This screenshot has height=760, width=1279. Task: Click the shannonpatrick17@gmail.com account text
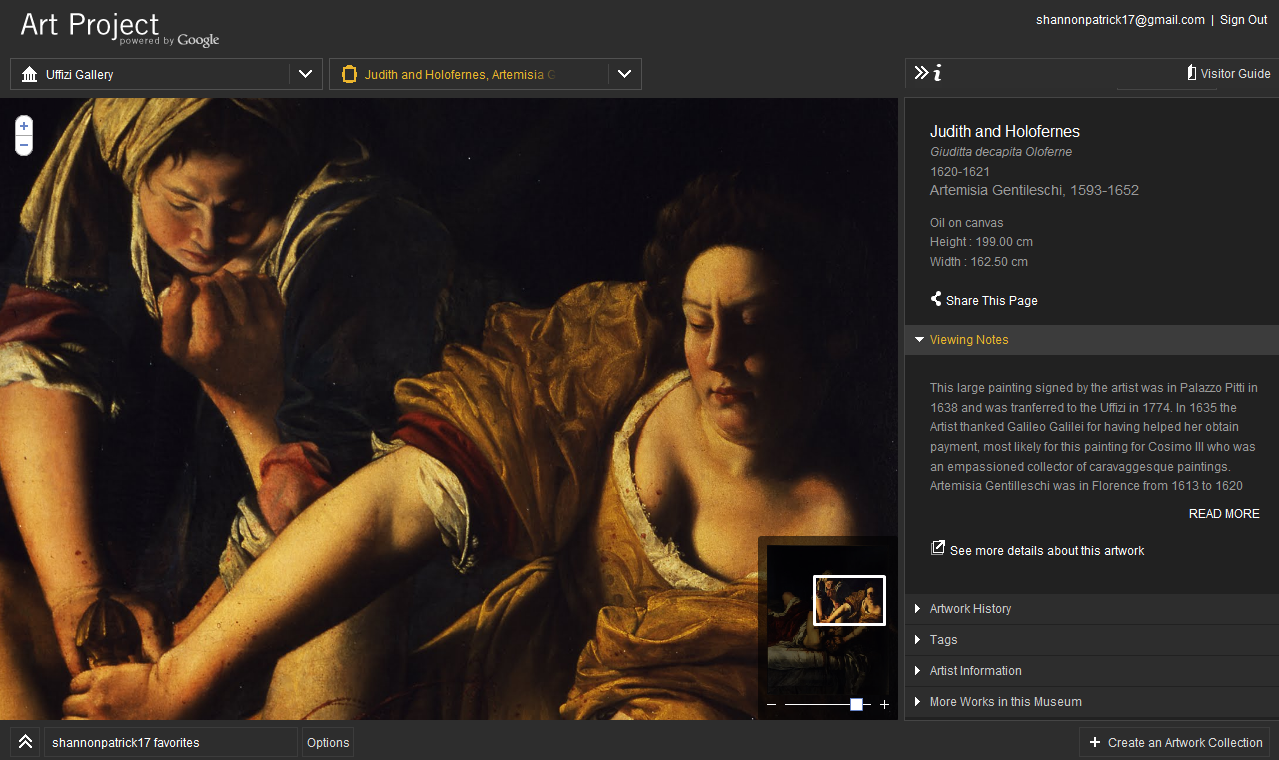[x=1120, y=20]
